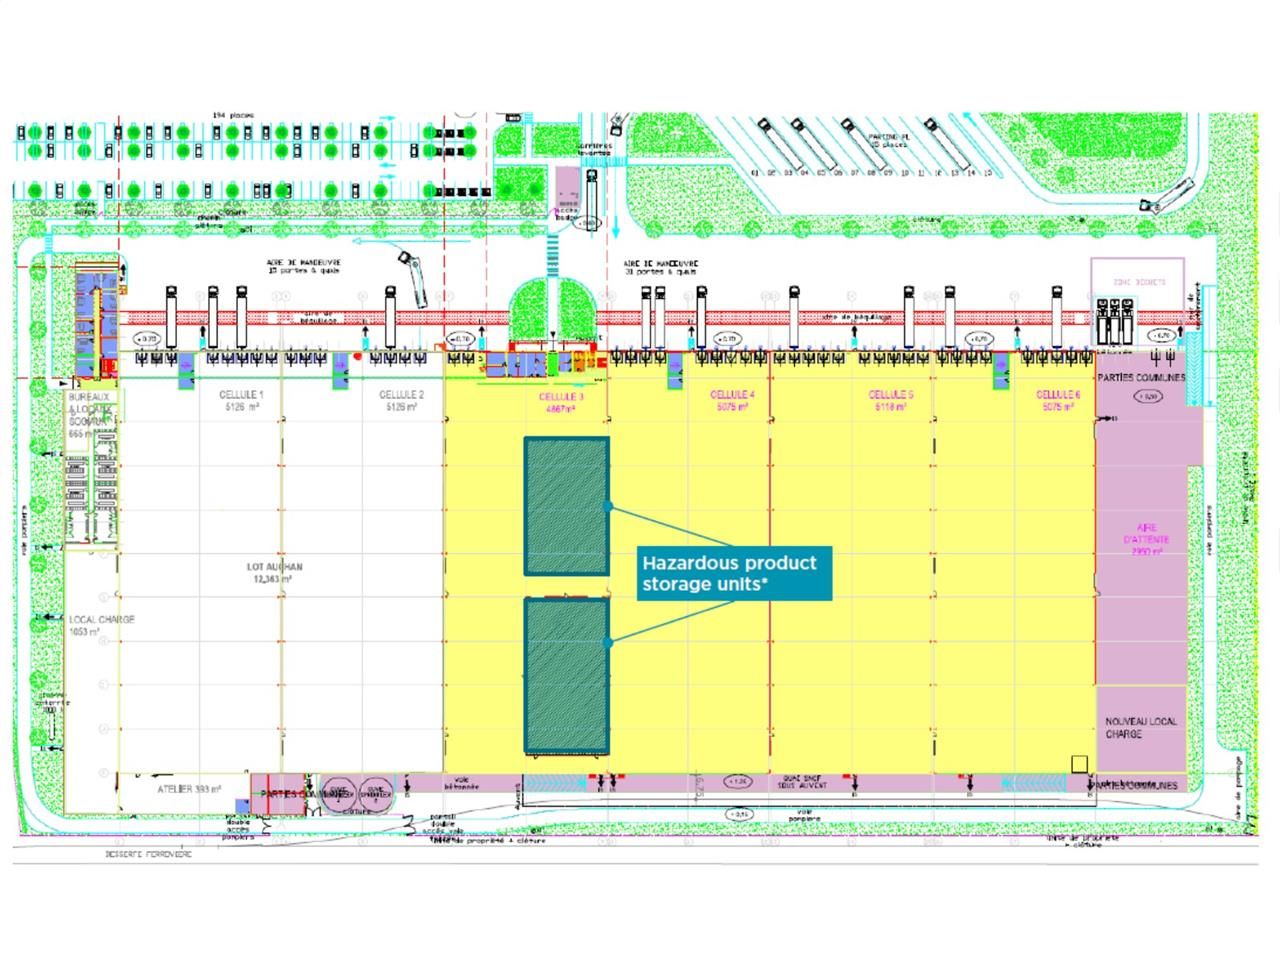Click the Aire d'Attente pink zone

pos(1145,540)
